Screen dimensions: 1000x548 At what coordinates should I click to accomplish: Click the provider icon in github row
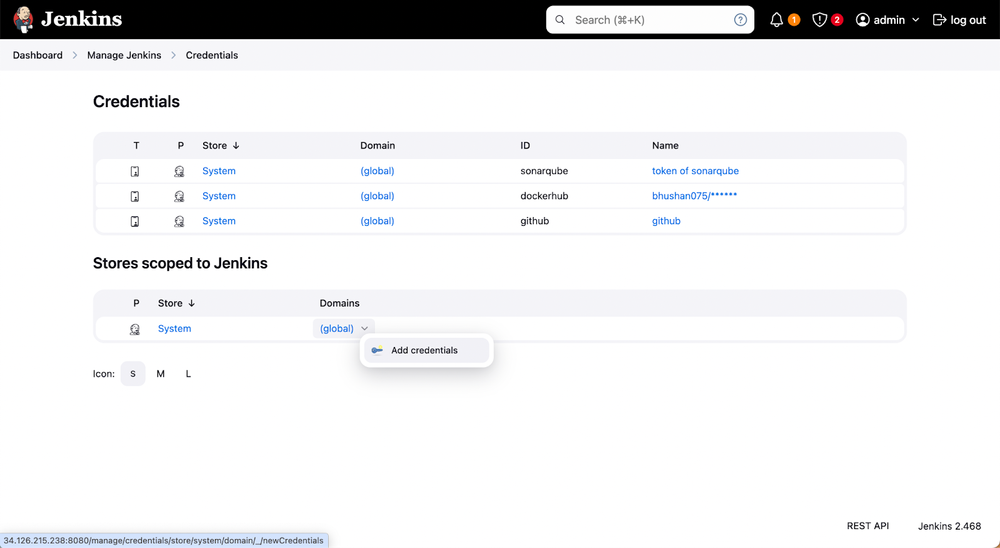[x=179, y=221]
